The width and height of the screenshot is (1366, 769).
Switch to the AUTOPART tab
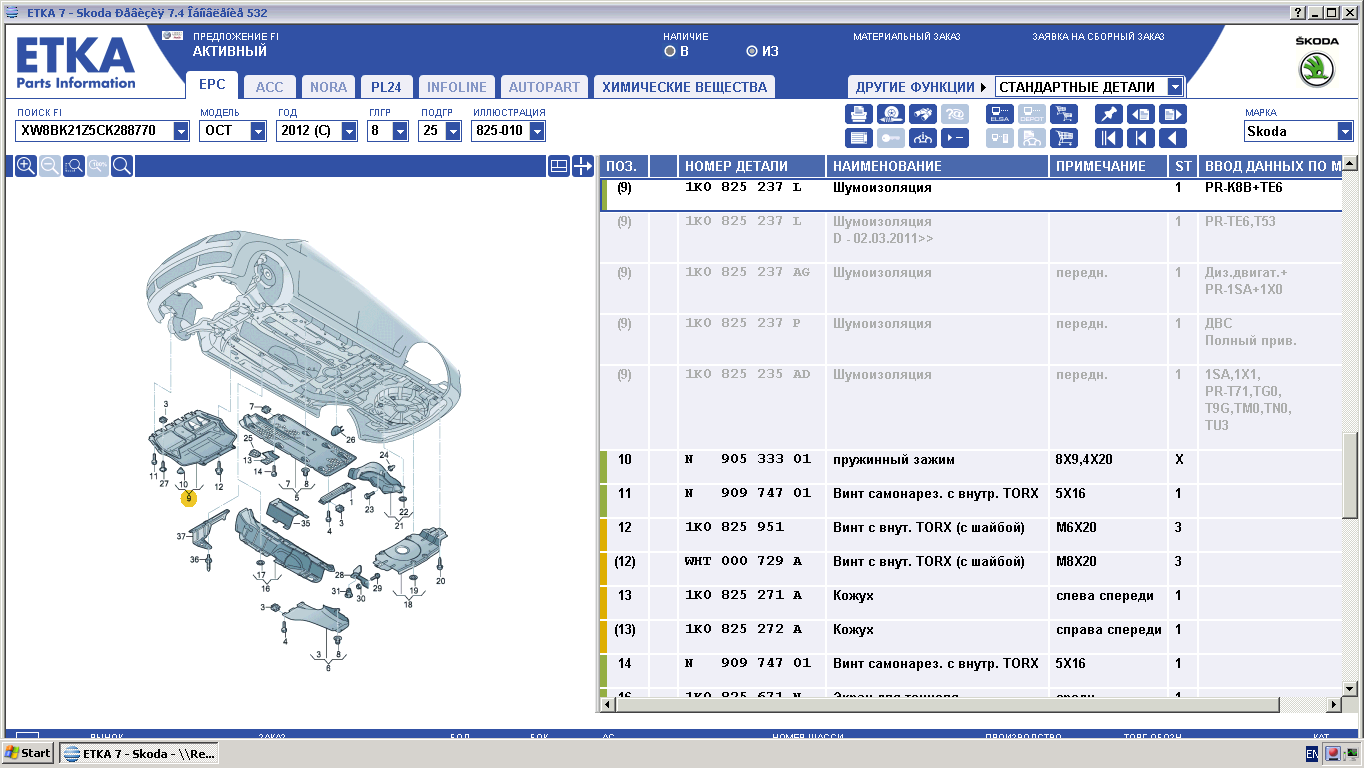544,87
